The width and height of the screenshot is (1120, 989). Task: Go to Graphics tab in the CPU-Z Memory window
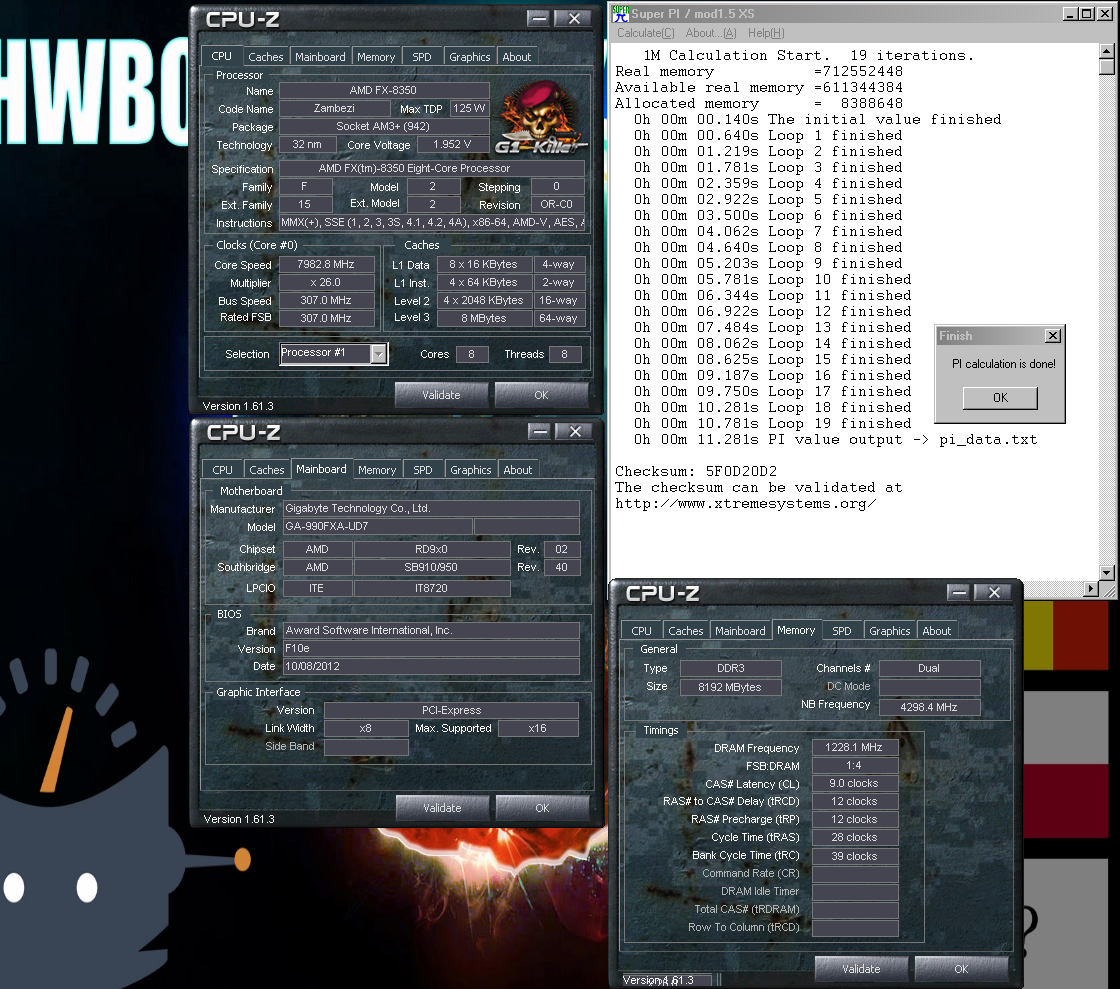[889, 631]
